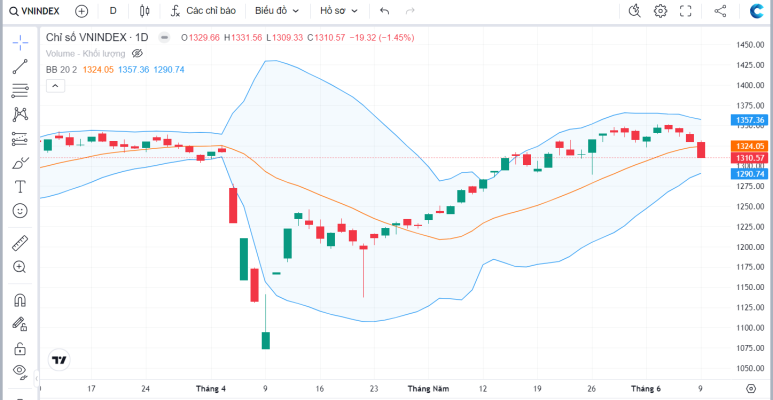Click the blue C logo icon
Viewport: 773px width, 400px height.
(756, 11)
